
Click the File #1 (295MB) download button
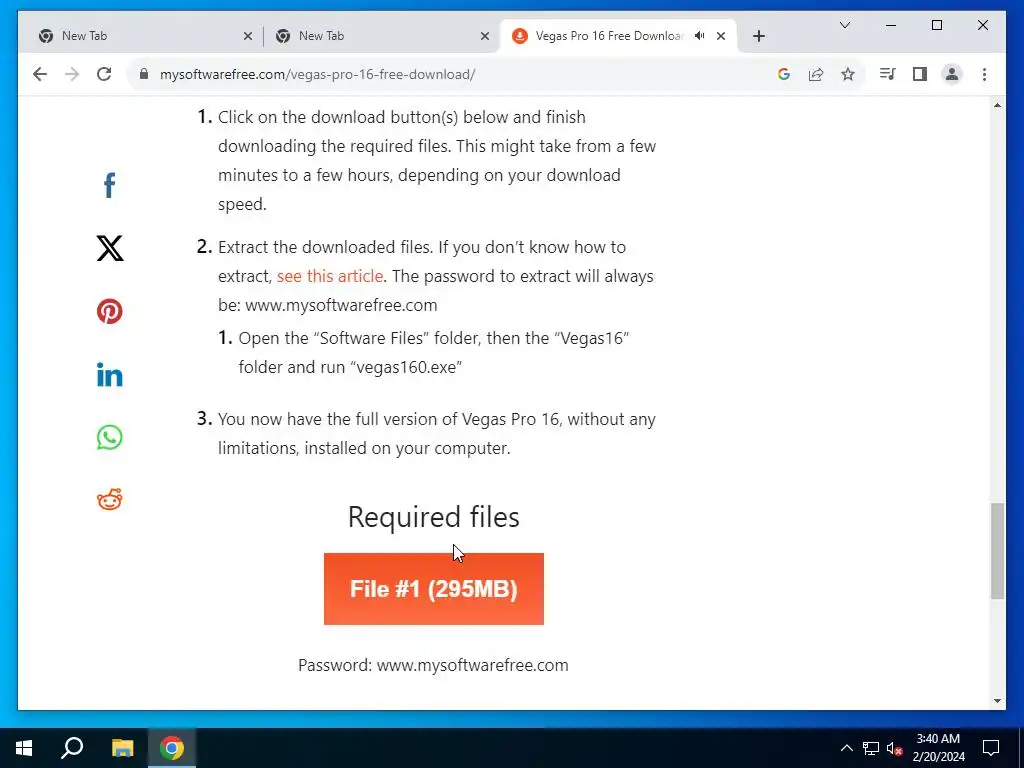pos(434,588)
